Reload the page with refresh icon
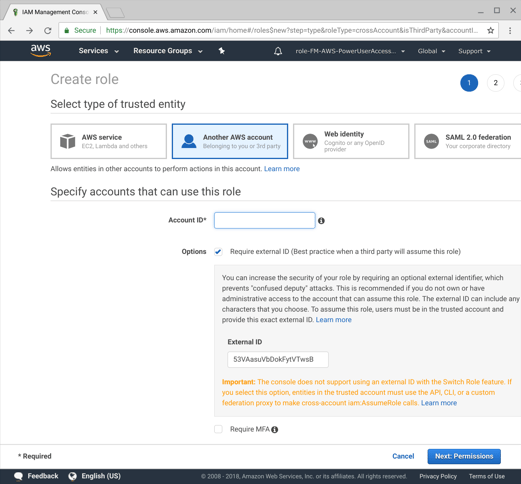 point(48,31)
